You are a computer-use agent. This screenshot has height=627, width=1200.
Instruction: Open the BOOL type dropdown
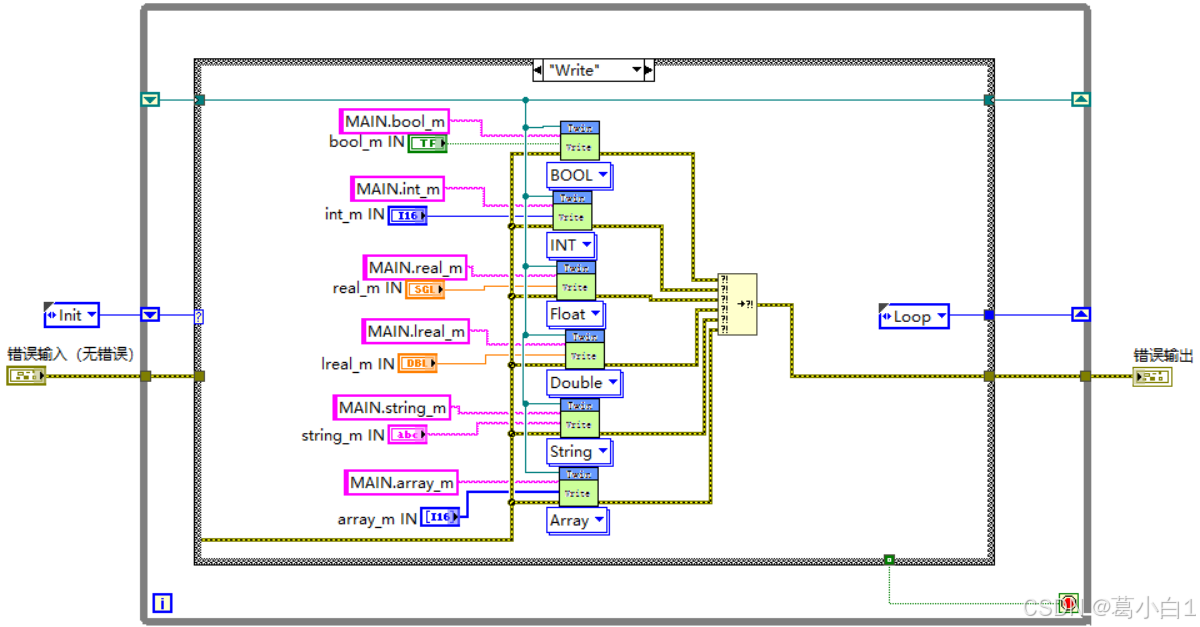pyautogui.click(x=577, y=174)
